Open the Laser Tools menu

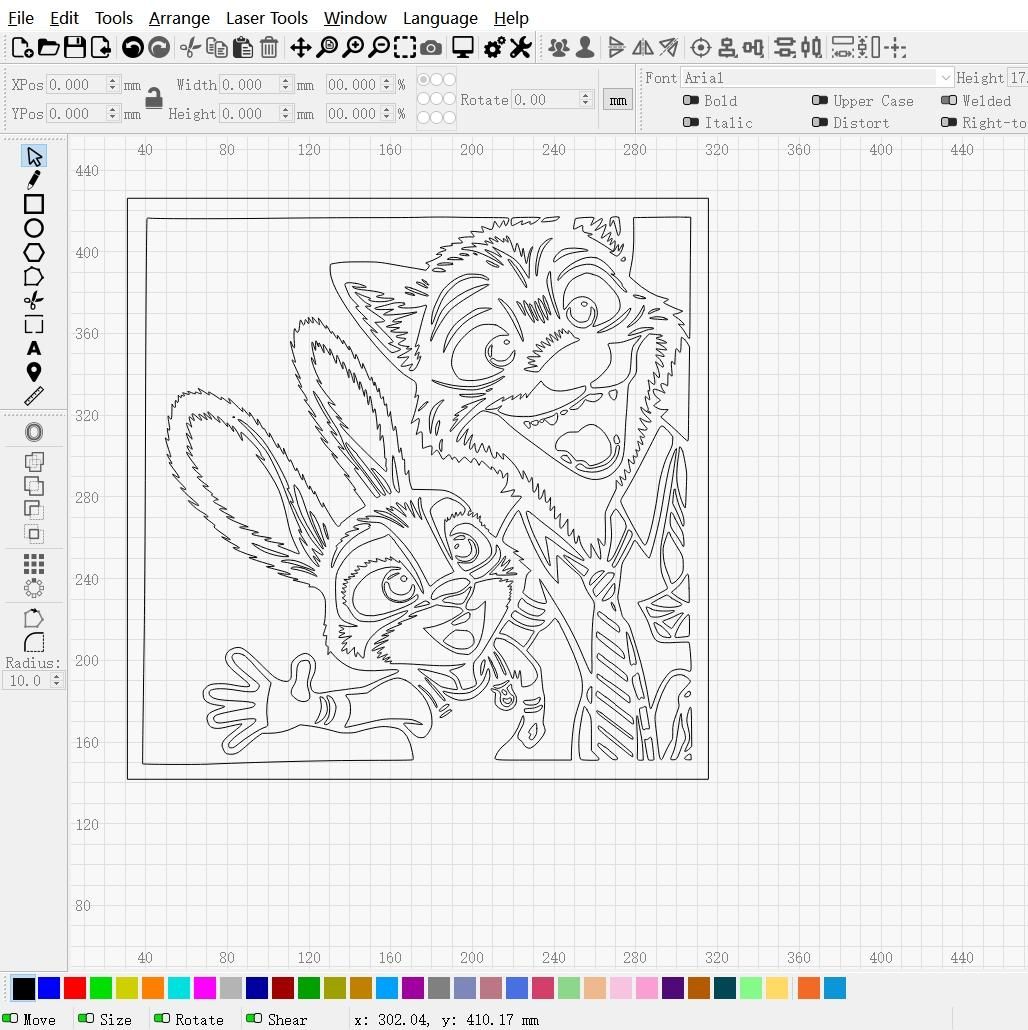click(x=267, y=18)
